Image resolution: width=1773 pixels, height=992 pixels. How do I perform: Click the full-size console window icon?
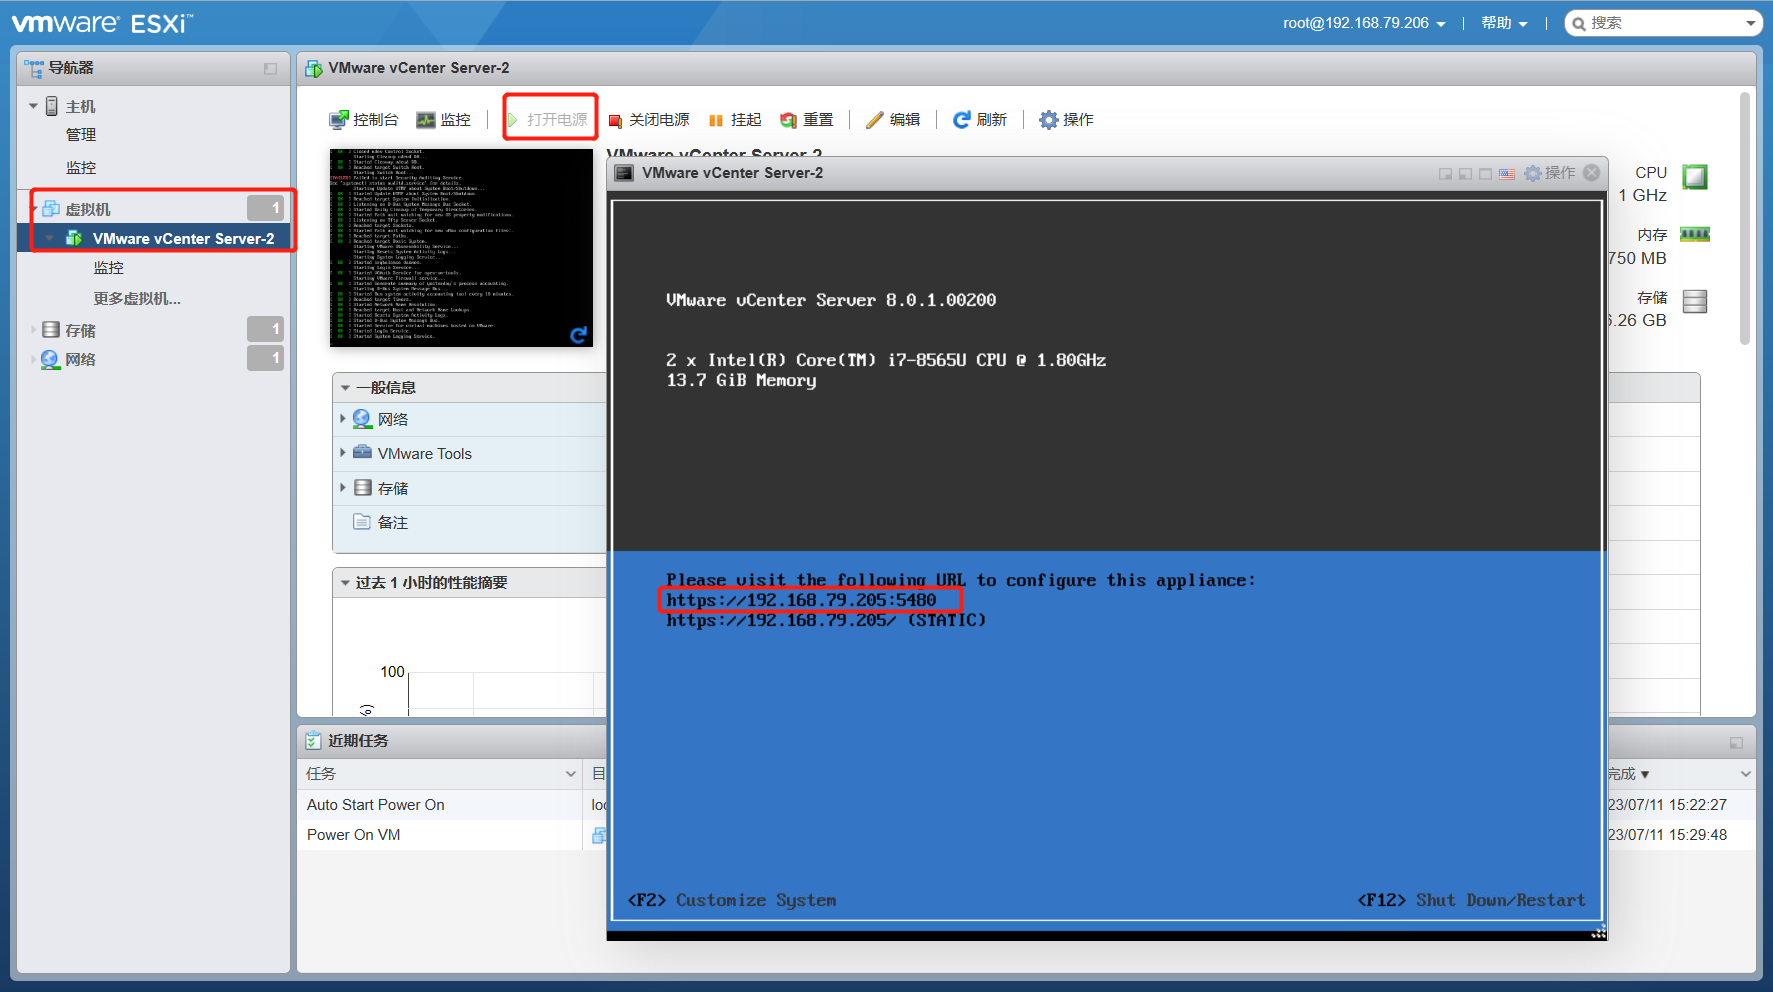1485,174
